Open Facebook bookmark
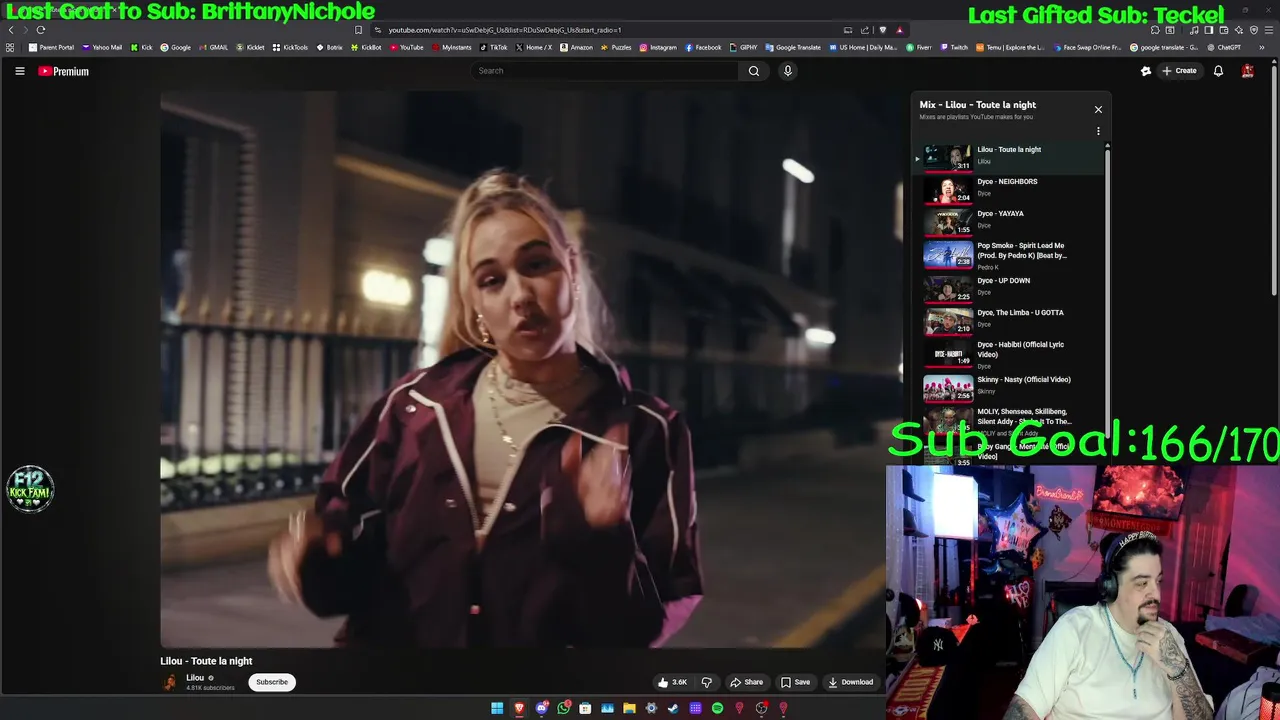Image resolution: width=1280 pixels, height=720 pixels. click(703, 47)
